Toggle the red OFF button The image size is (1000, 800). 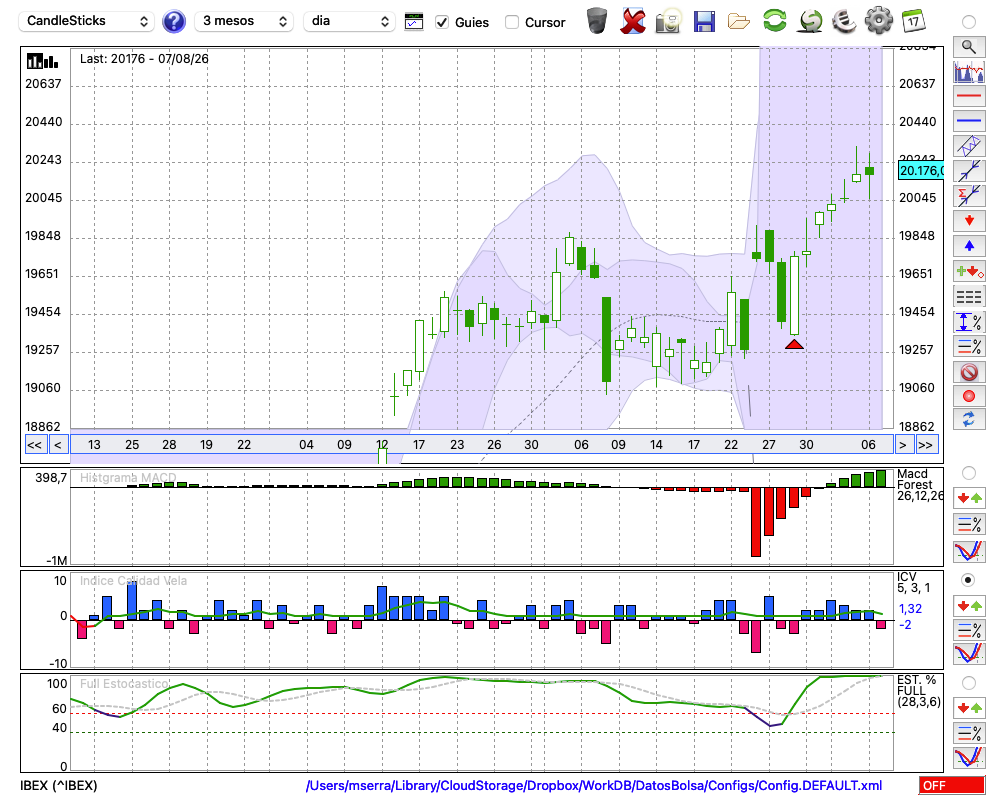tap(952, 785)
